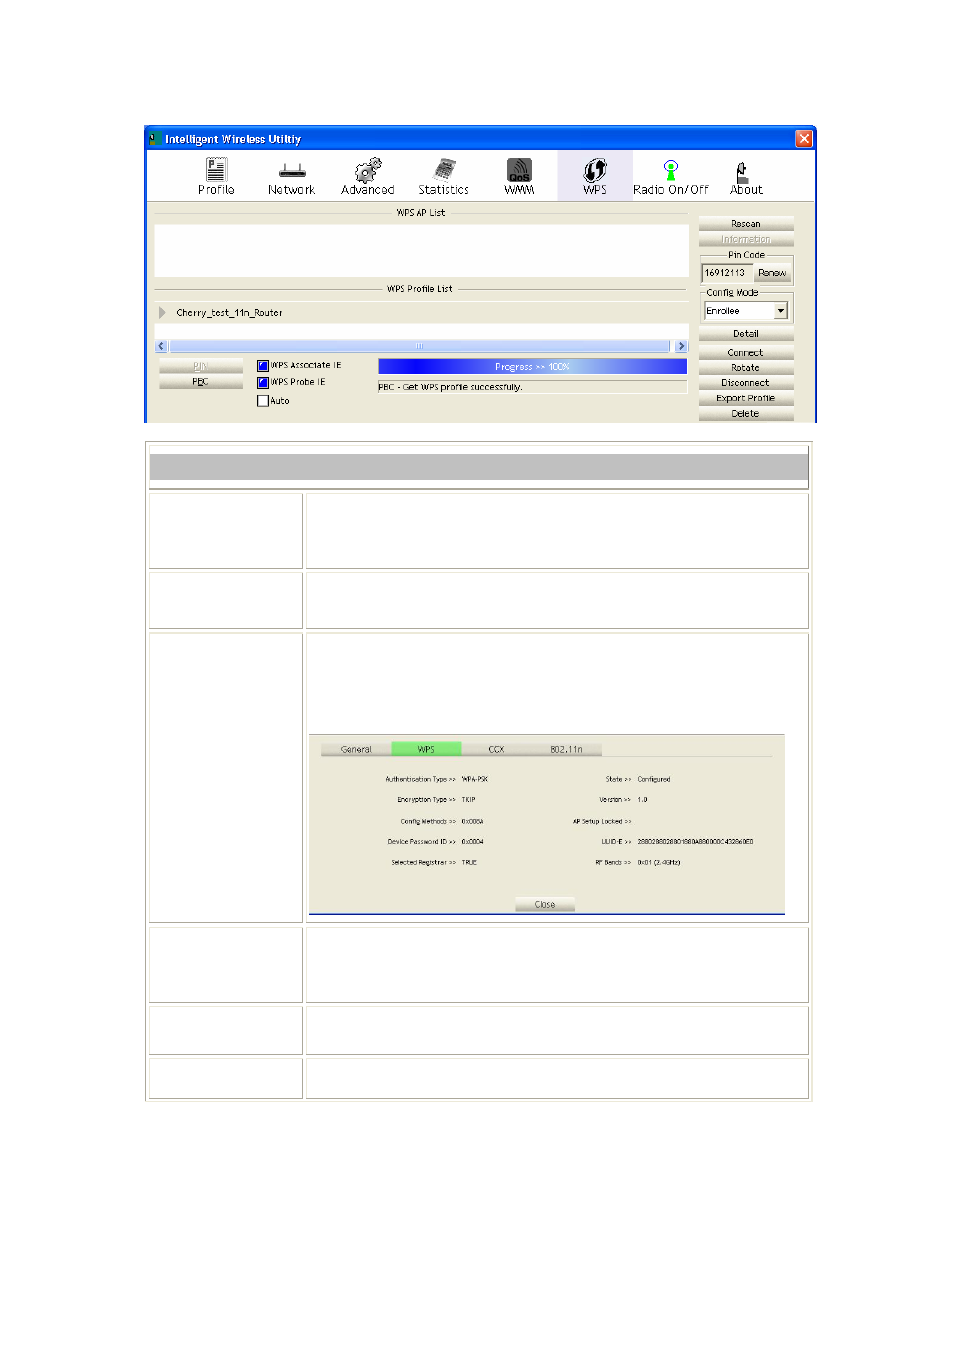Click the Pin Code input field
954x1350 pixels.
[726, 273]
